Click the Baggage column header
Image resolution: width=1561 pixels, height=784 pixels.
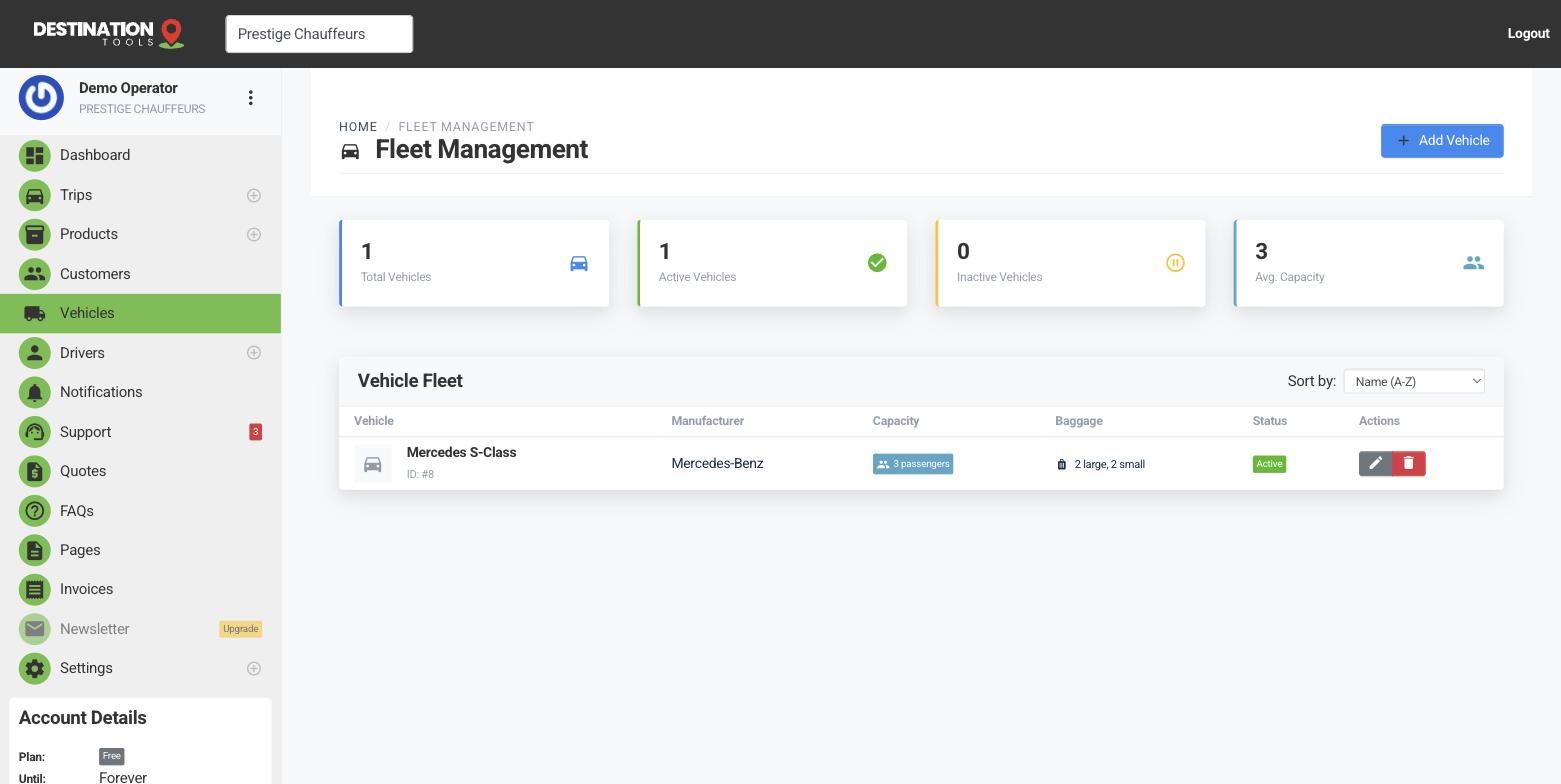1079,421
